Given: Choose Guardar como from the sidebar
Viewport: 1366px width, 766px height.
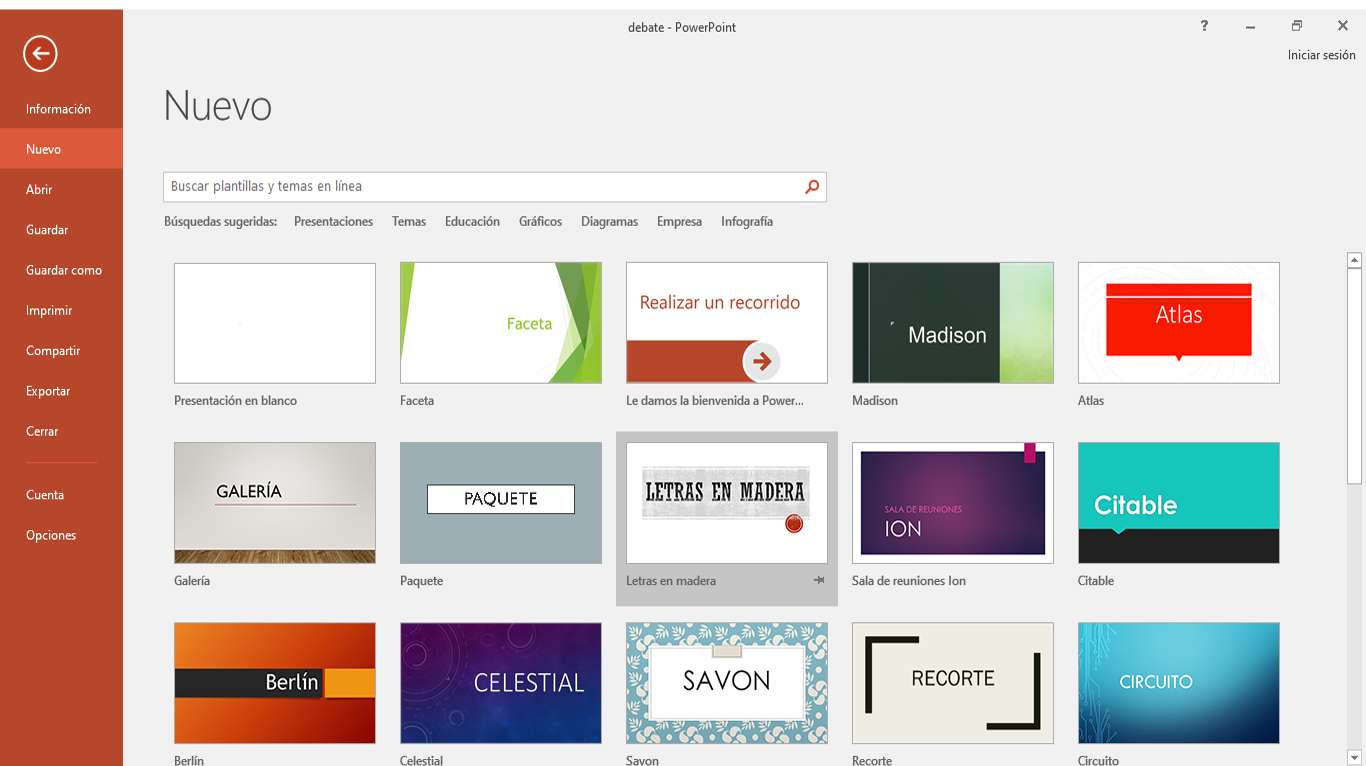Looking at the screenshot, I should pyautogui.click(x=64, y=270).
